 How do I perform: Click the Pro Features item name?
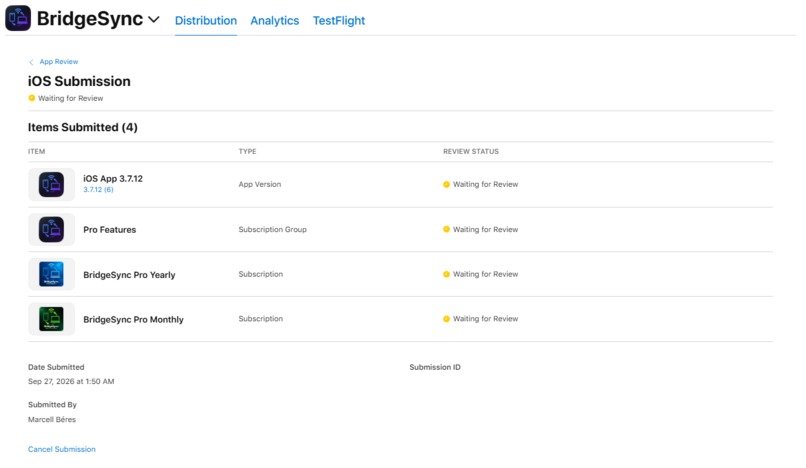[109, 230]
